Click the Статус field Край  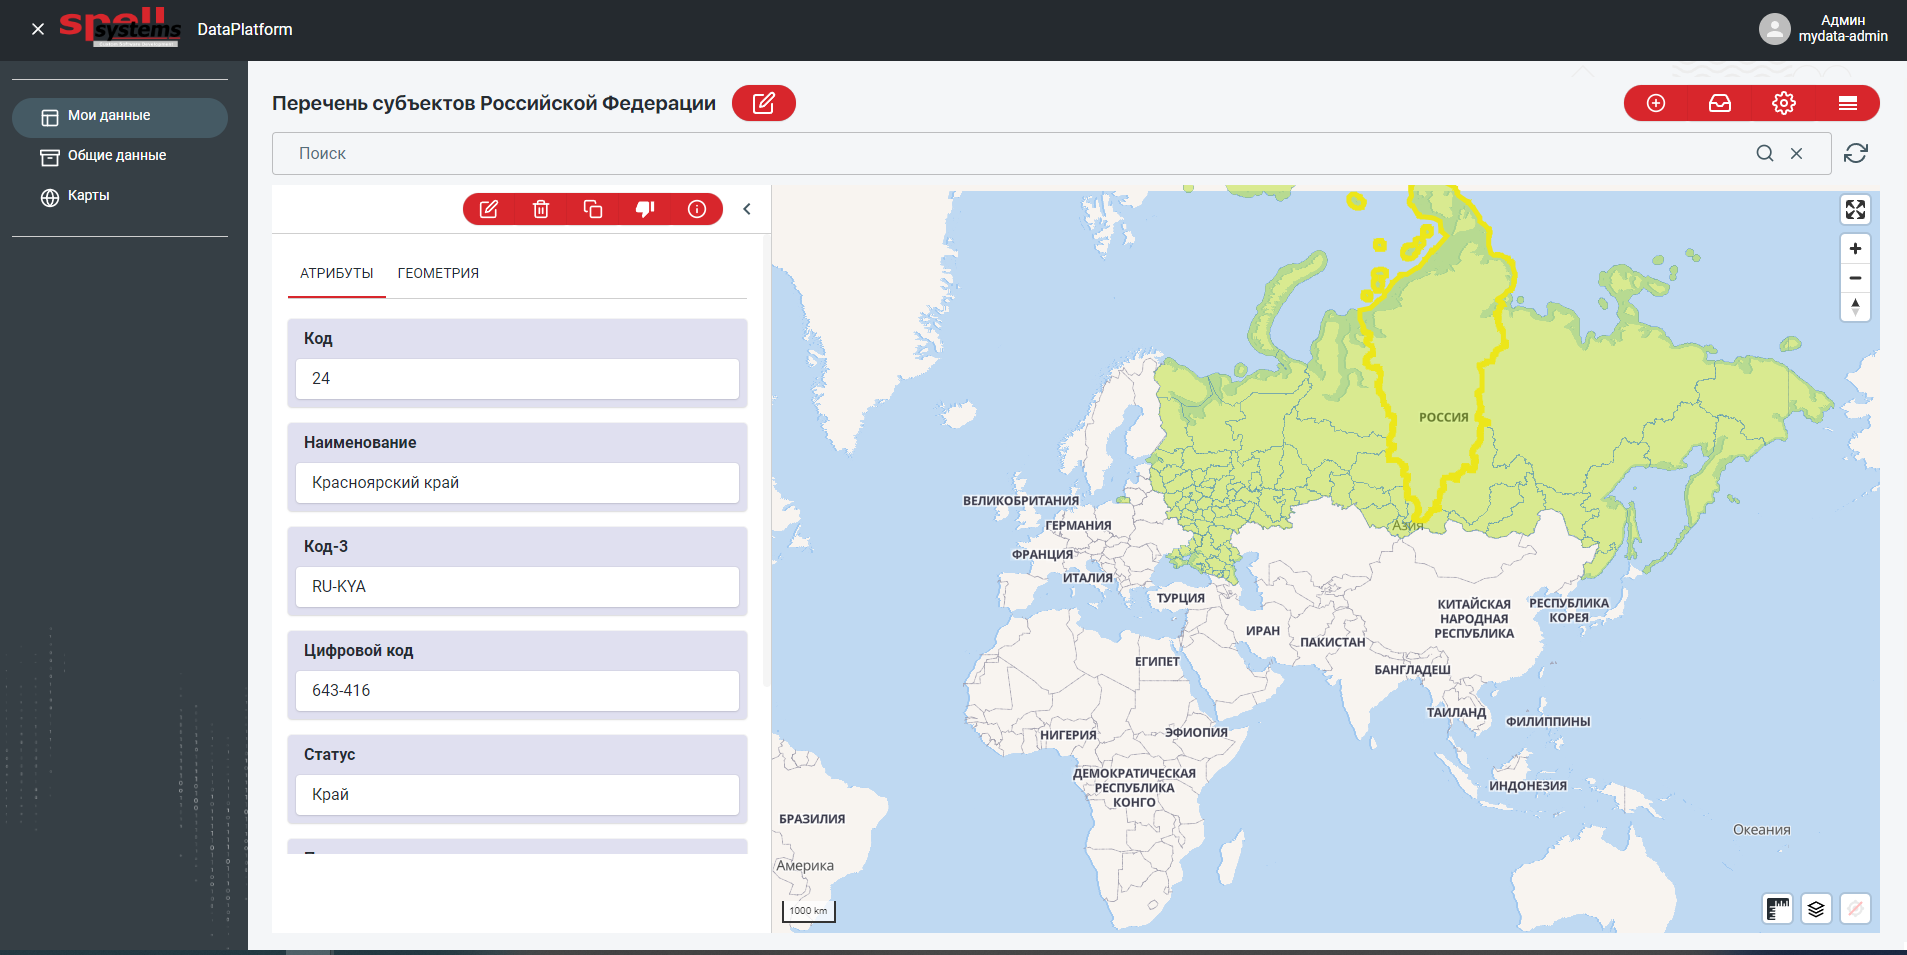517,795
